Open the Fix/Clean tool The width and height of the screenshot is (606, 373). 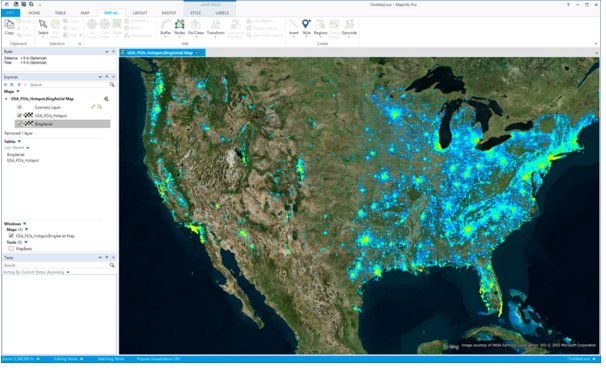196,27
